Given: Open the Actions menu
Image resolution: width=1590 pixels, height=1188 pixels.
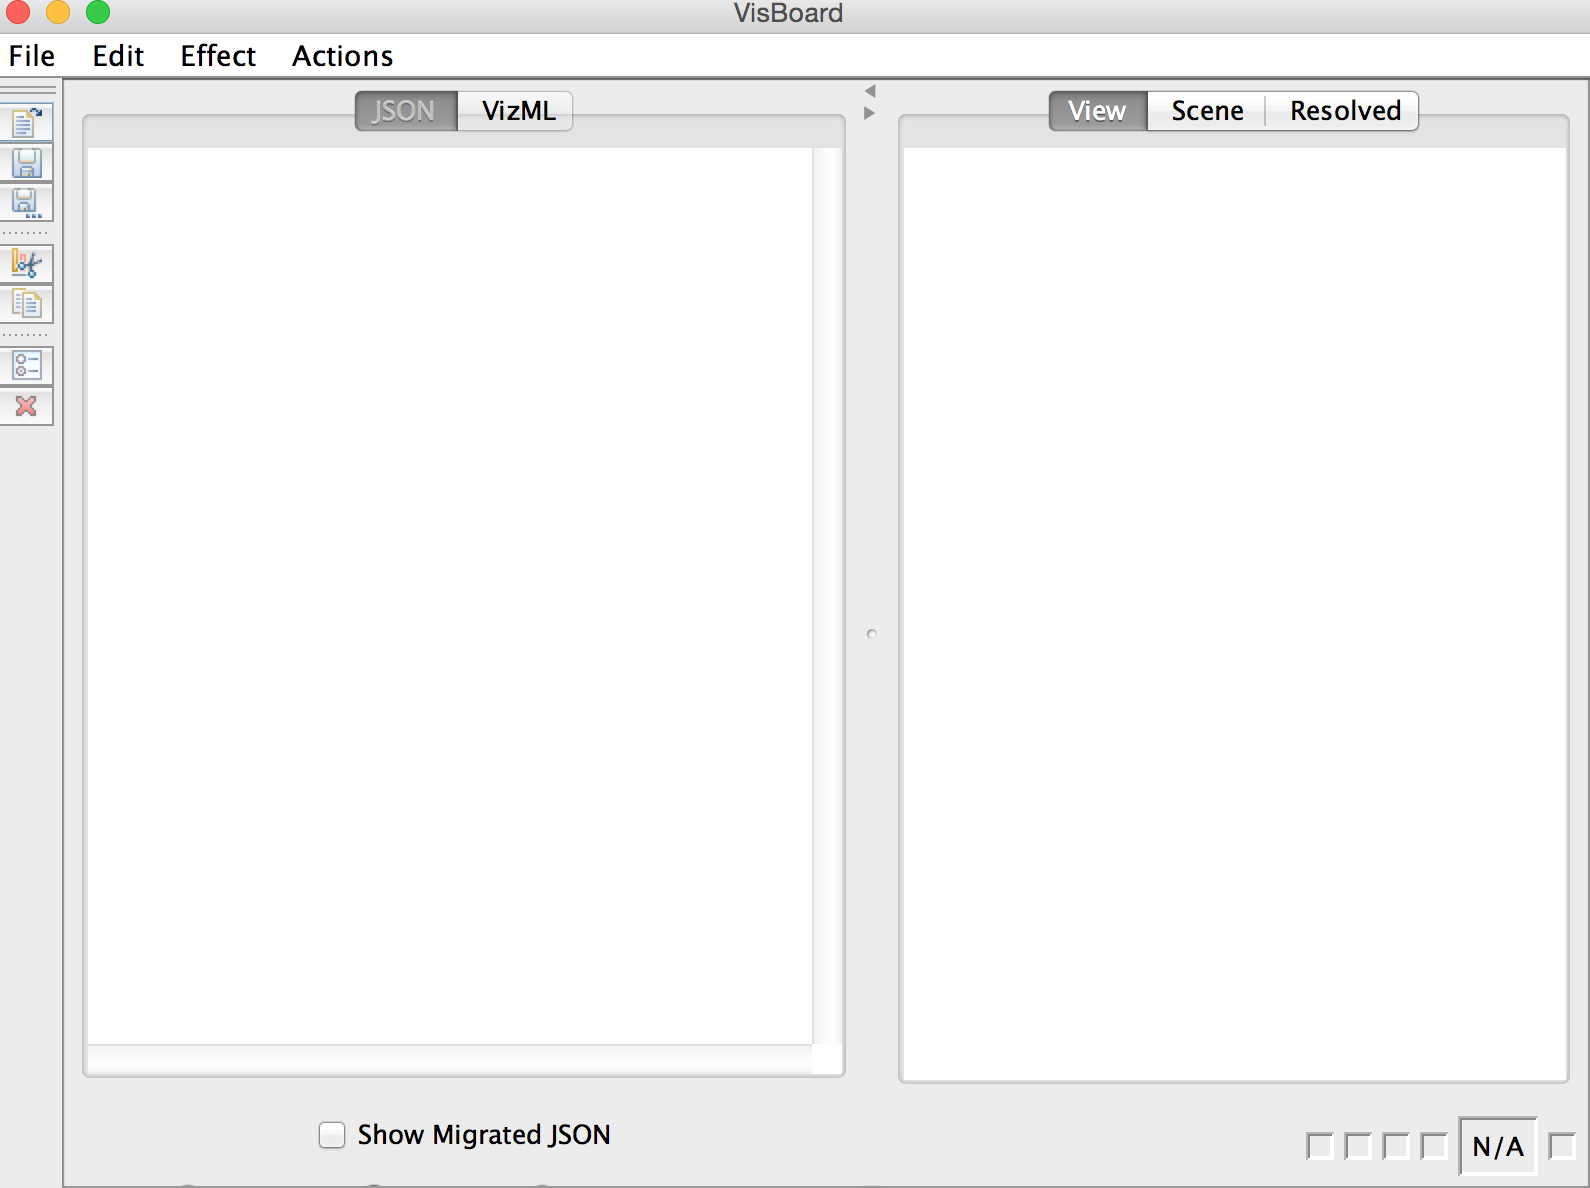Looking at the screenshot, I should coord(342,56).
